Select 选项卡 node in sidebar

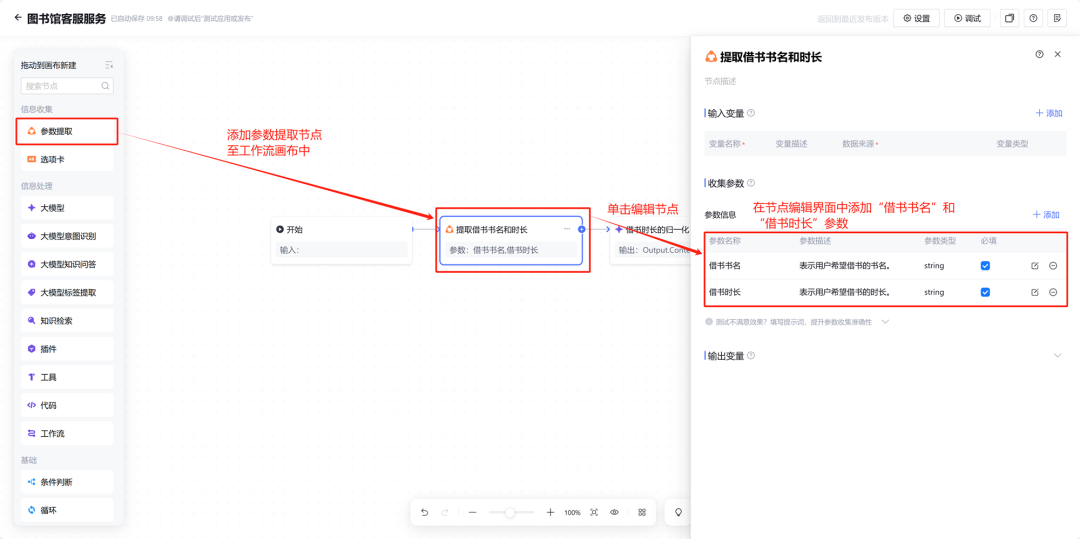67,159
